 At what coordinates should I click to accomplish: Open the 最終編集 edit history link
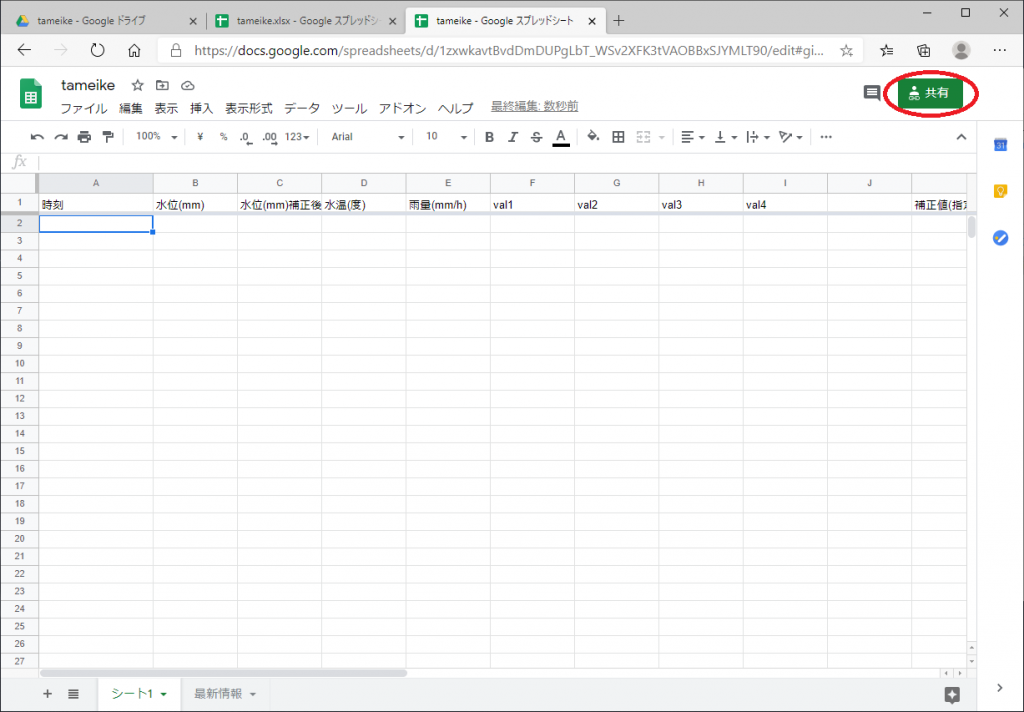tap(534, 107)
